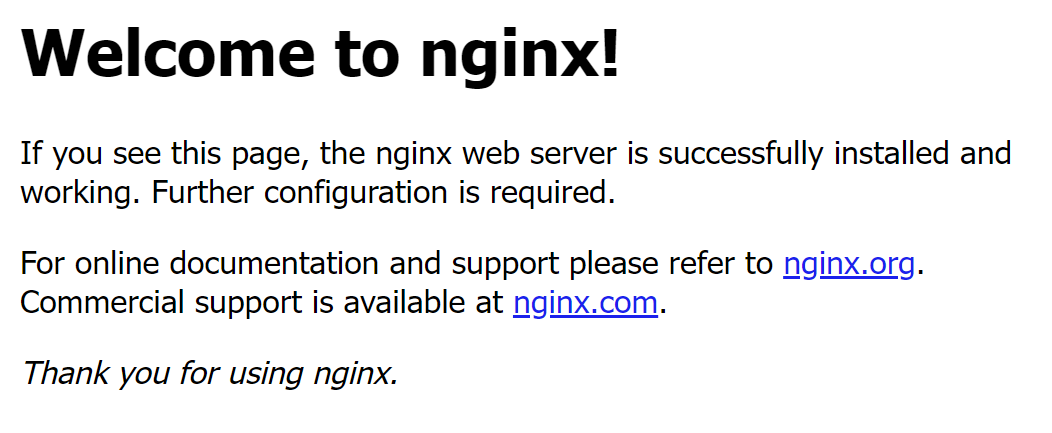1052x433 pixels.
Task: Select the word "successfully" in first paragraph
Action: tap(741, 154)
